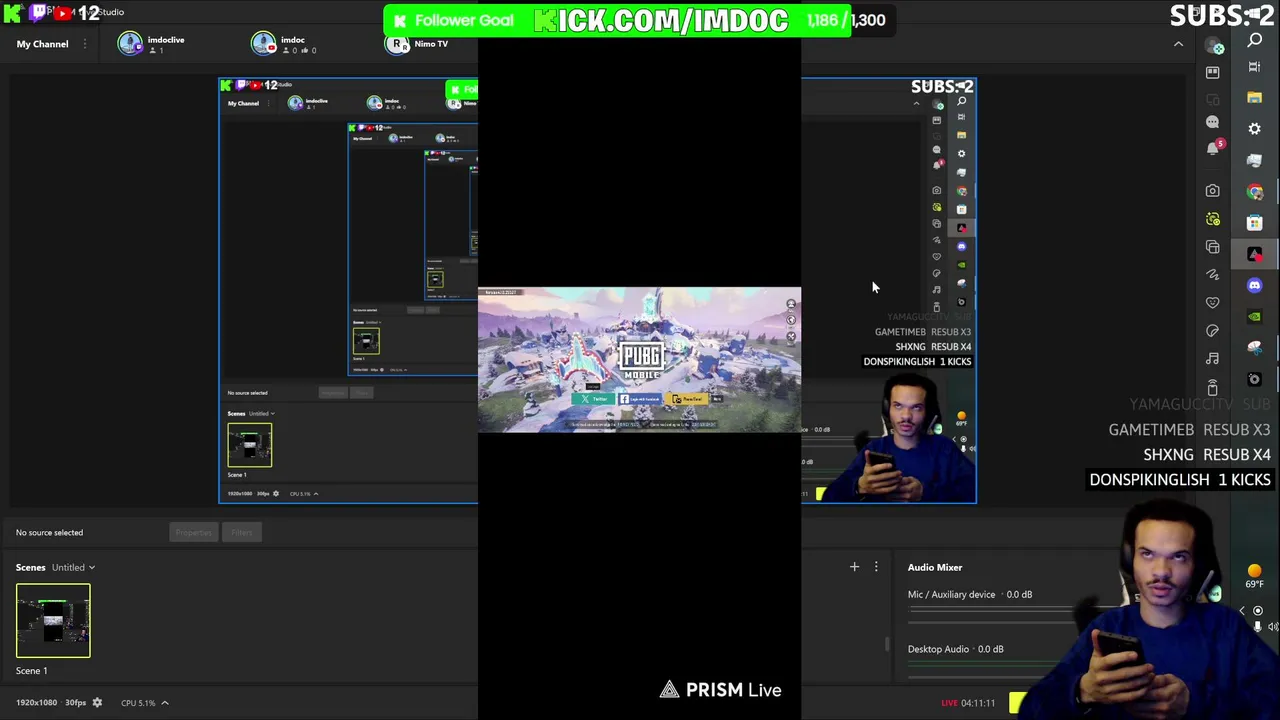Open Discord from taskbar
Screen dimensions: 1280x720
click(1255, 286)
